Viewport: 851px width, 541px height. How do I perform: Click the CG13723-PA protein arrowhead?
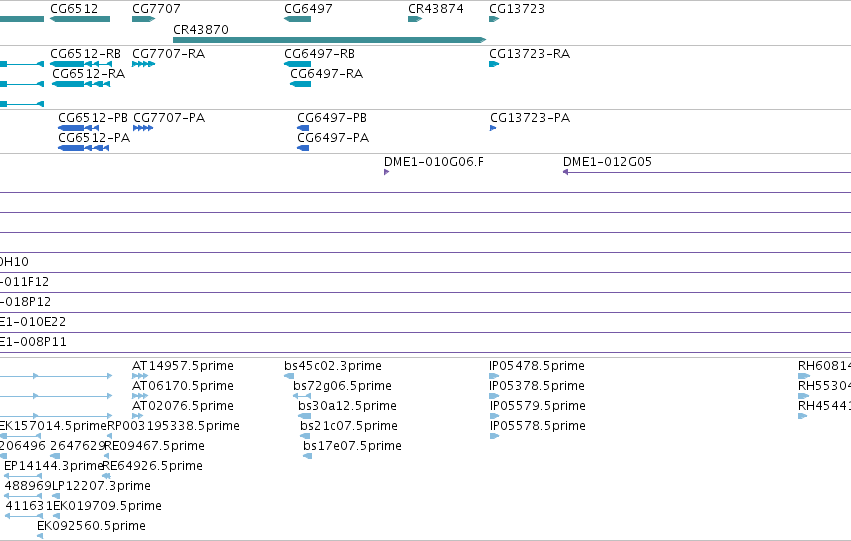(493, 128)
